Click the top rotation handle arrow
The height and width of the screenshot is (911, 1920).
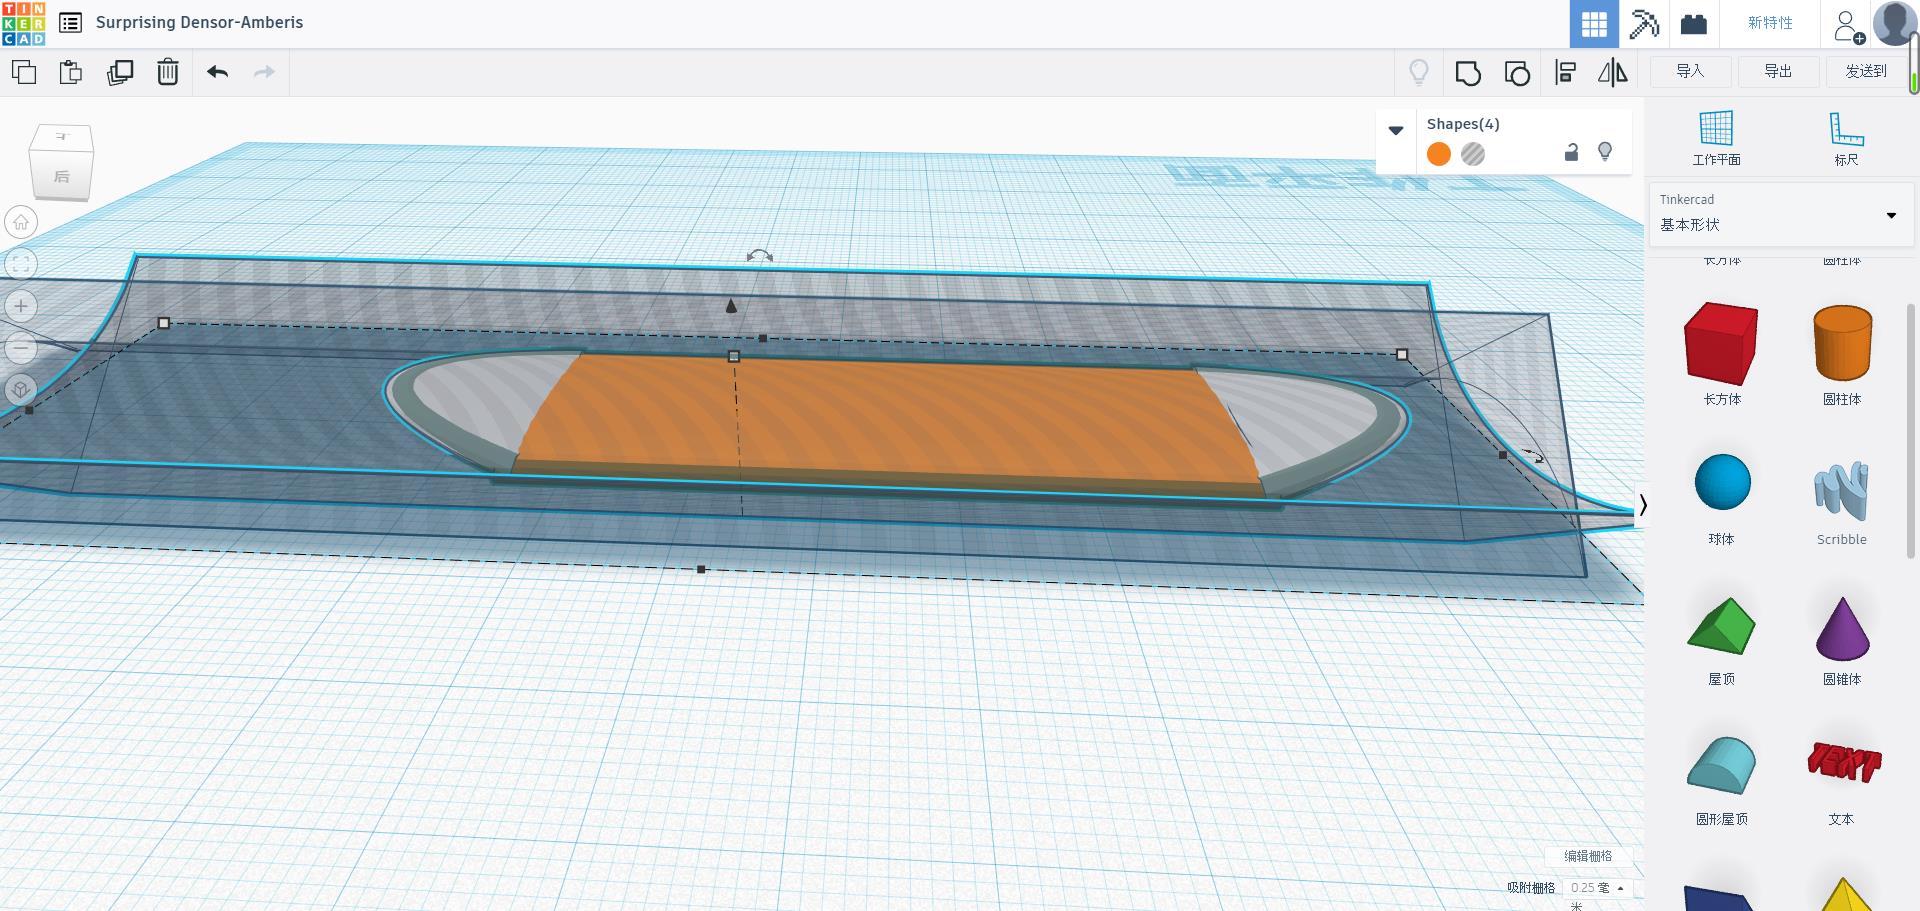(760, 257)
